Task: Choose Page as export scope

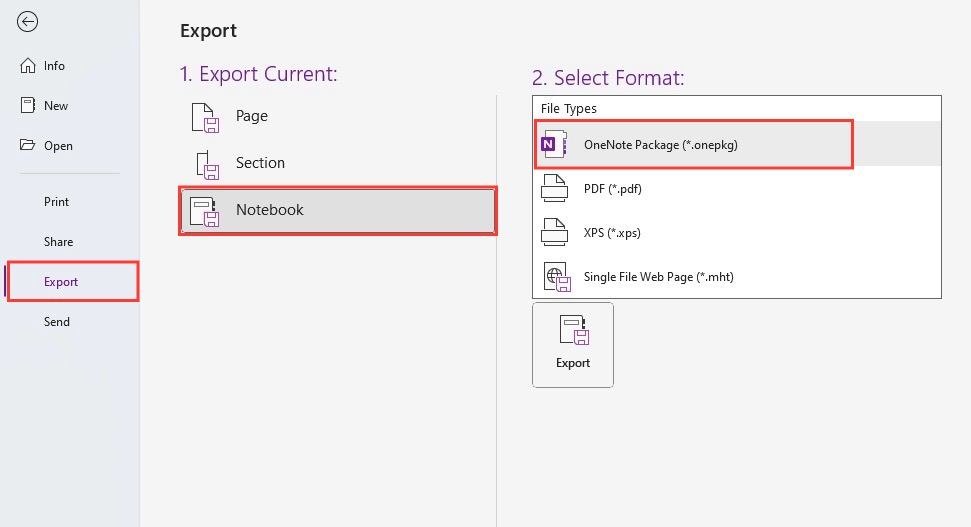Action: click(338, 116)
